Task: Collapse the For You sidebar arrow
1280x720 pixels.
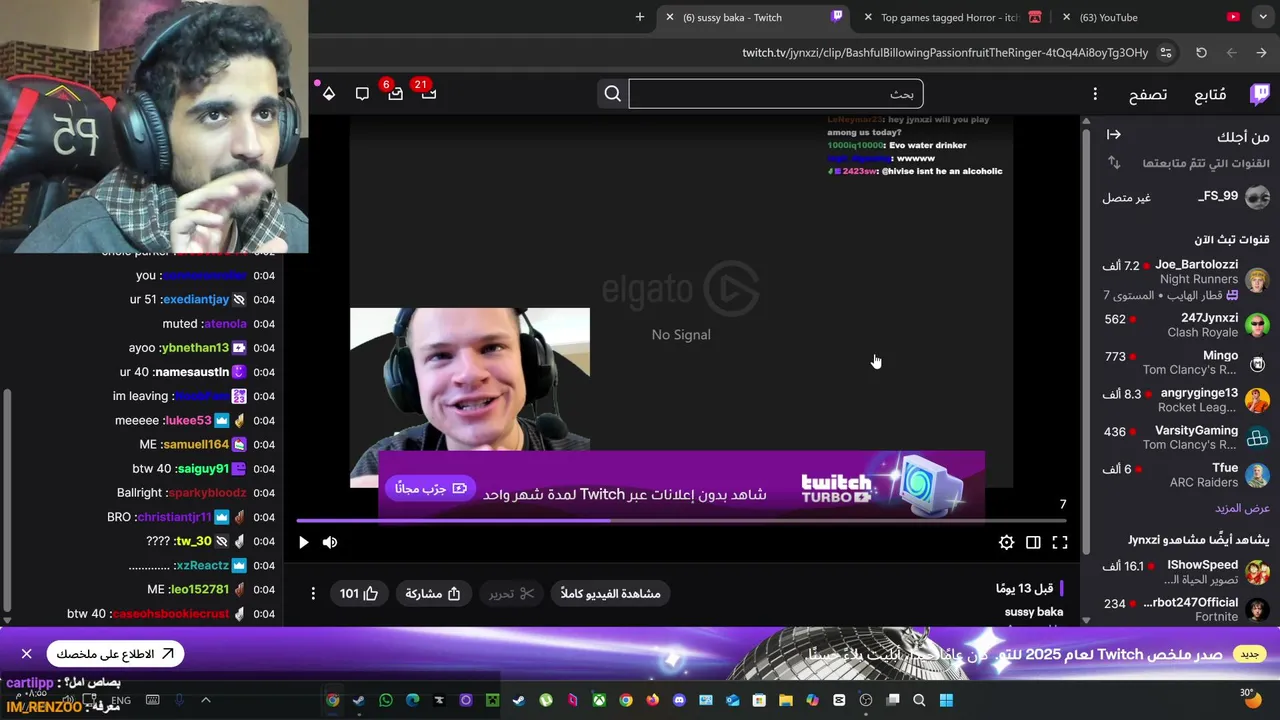Action: (x=1113, y=135)
